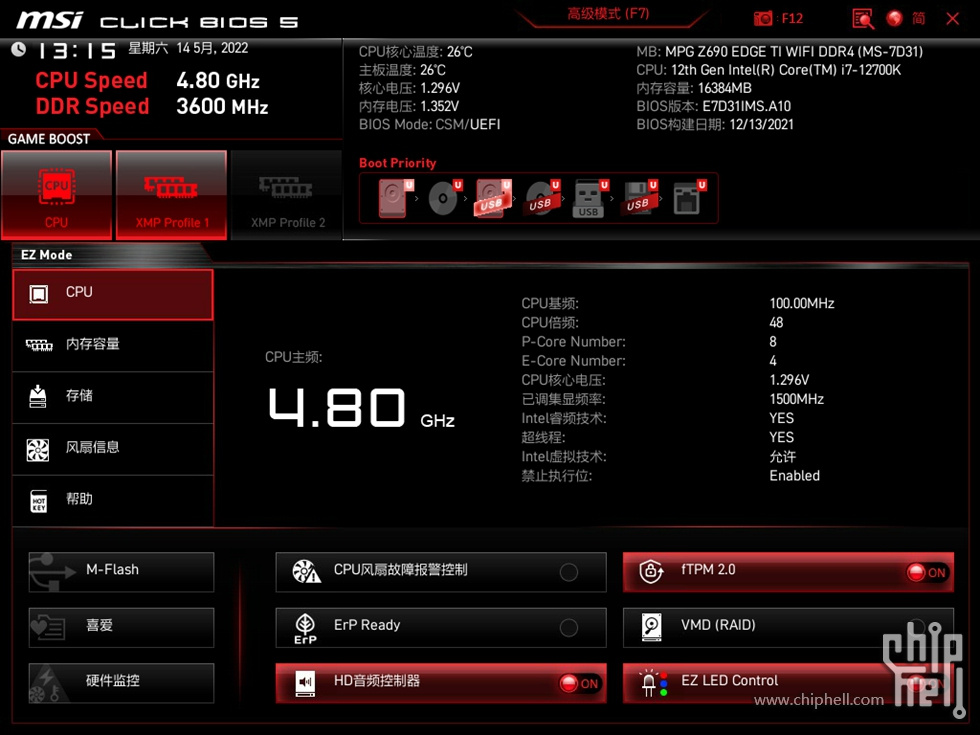This screenshot has width=980, height=735.
Task: Change language via the globe icon
Action: [x=894, y=19]
